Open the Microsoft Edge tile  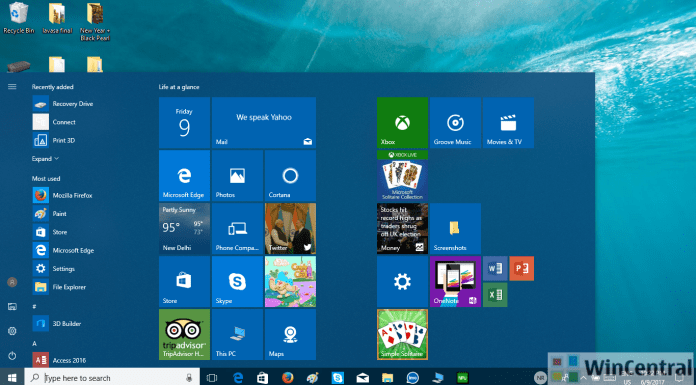[184, 176]
